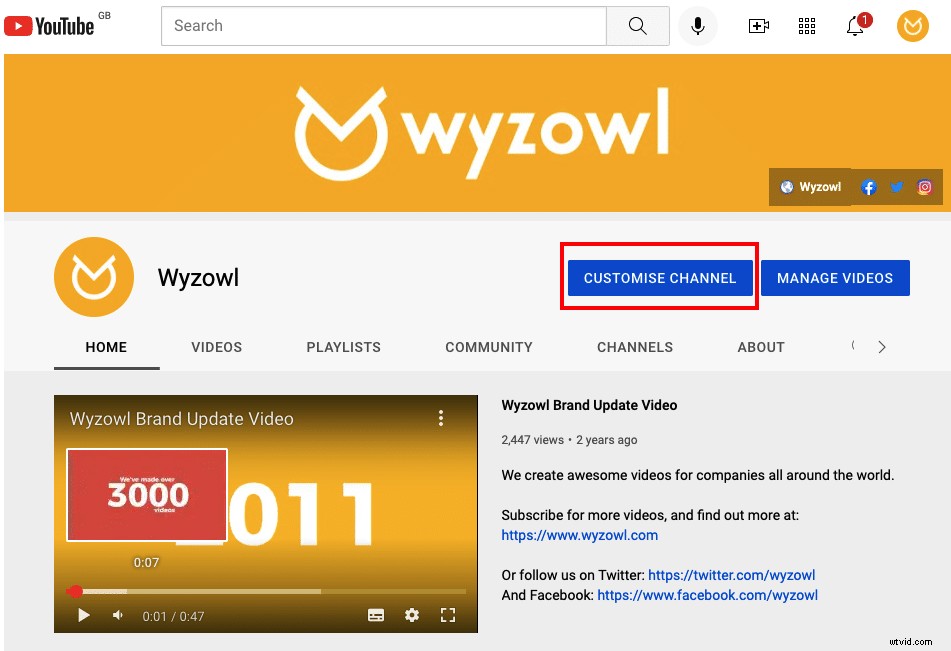Open the video player settings gear menu
951x651 pixels.
412,616
